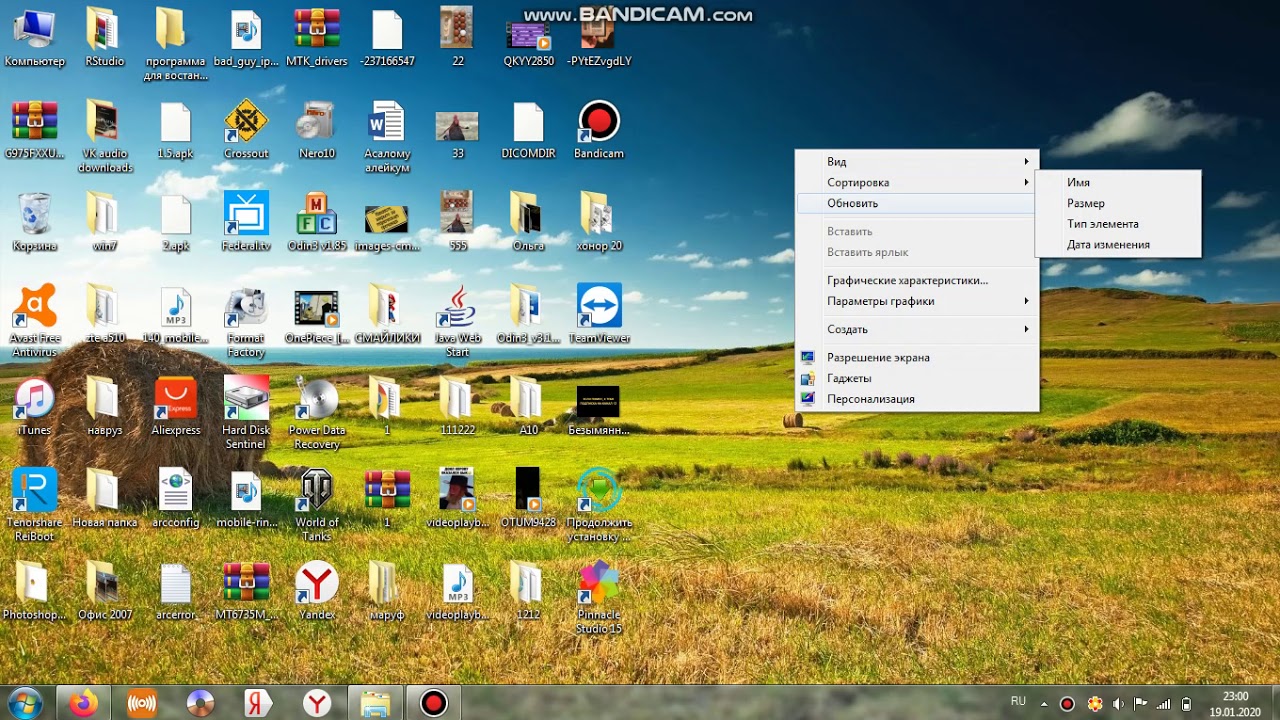
Task: Select the Офис 2007 folder
Action: (105, 590)
